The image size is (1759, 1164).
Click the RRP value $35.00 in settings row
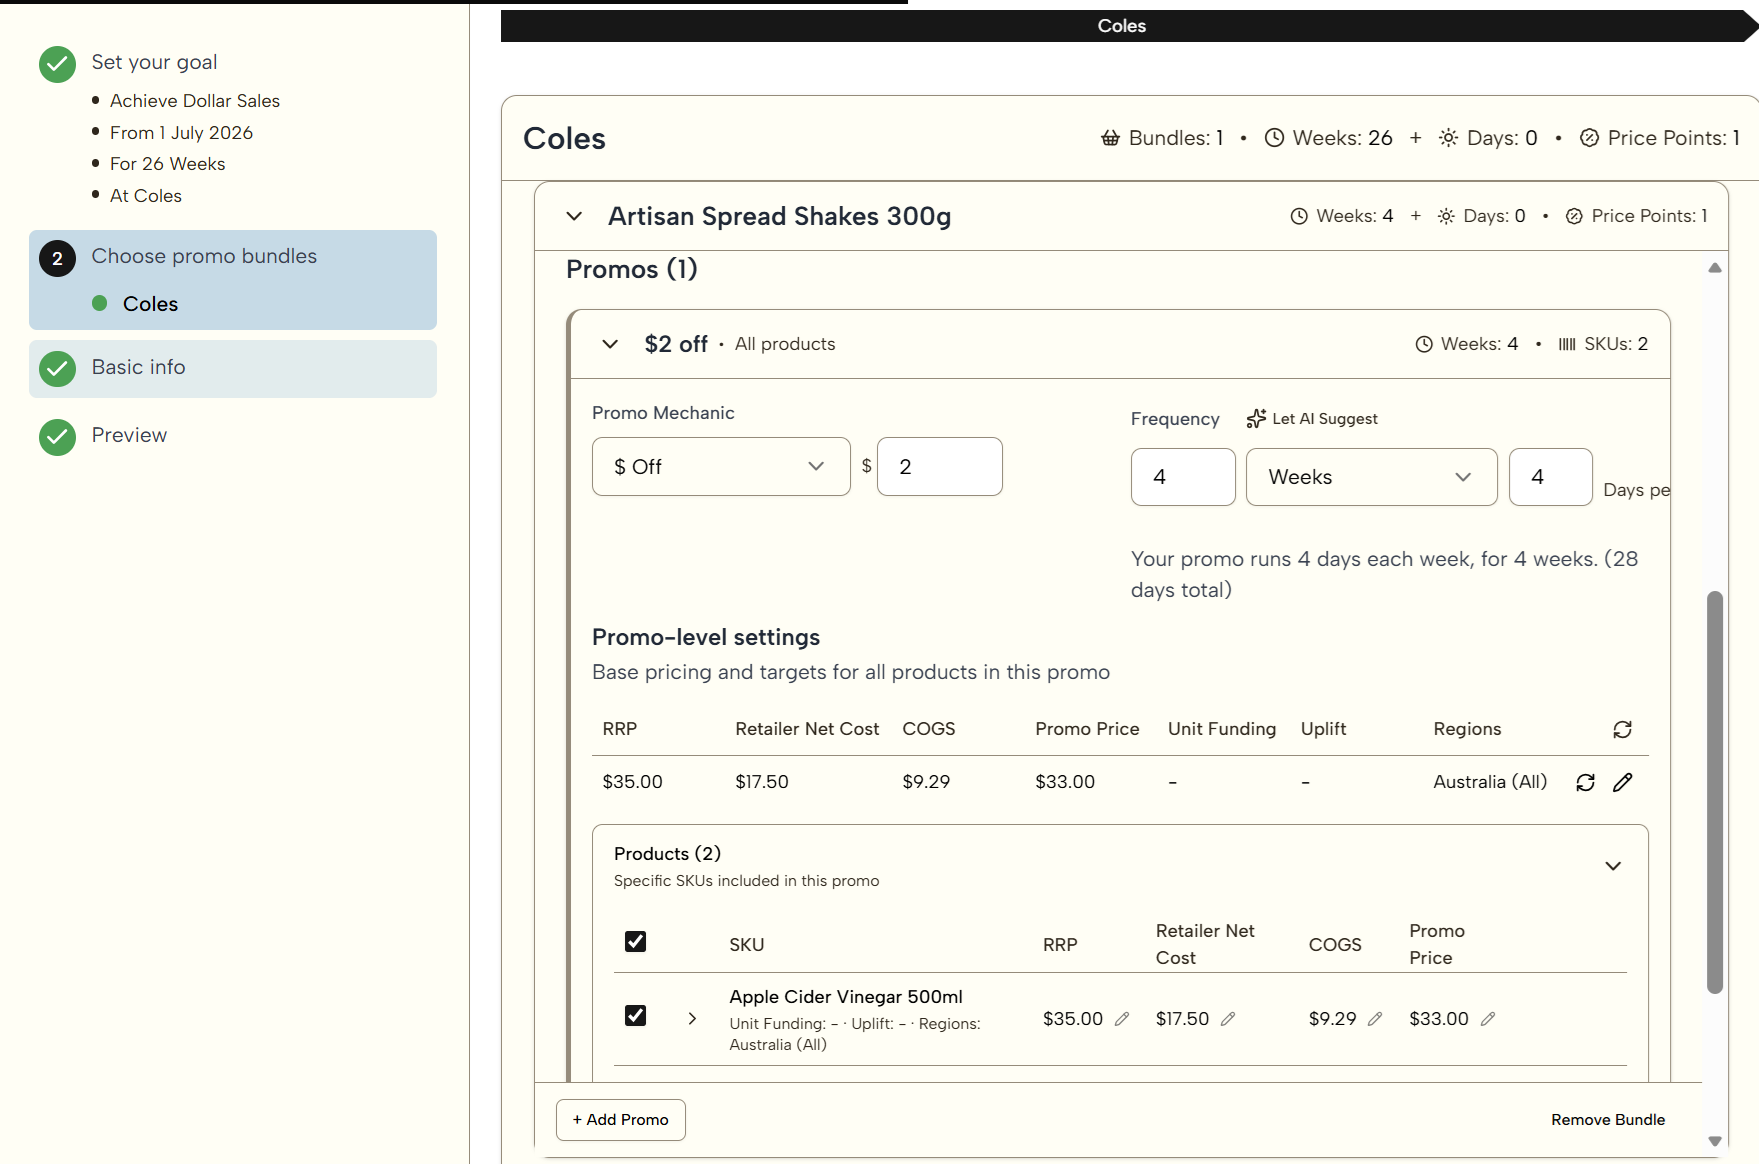(632, 782)
